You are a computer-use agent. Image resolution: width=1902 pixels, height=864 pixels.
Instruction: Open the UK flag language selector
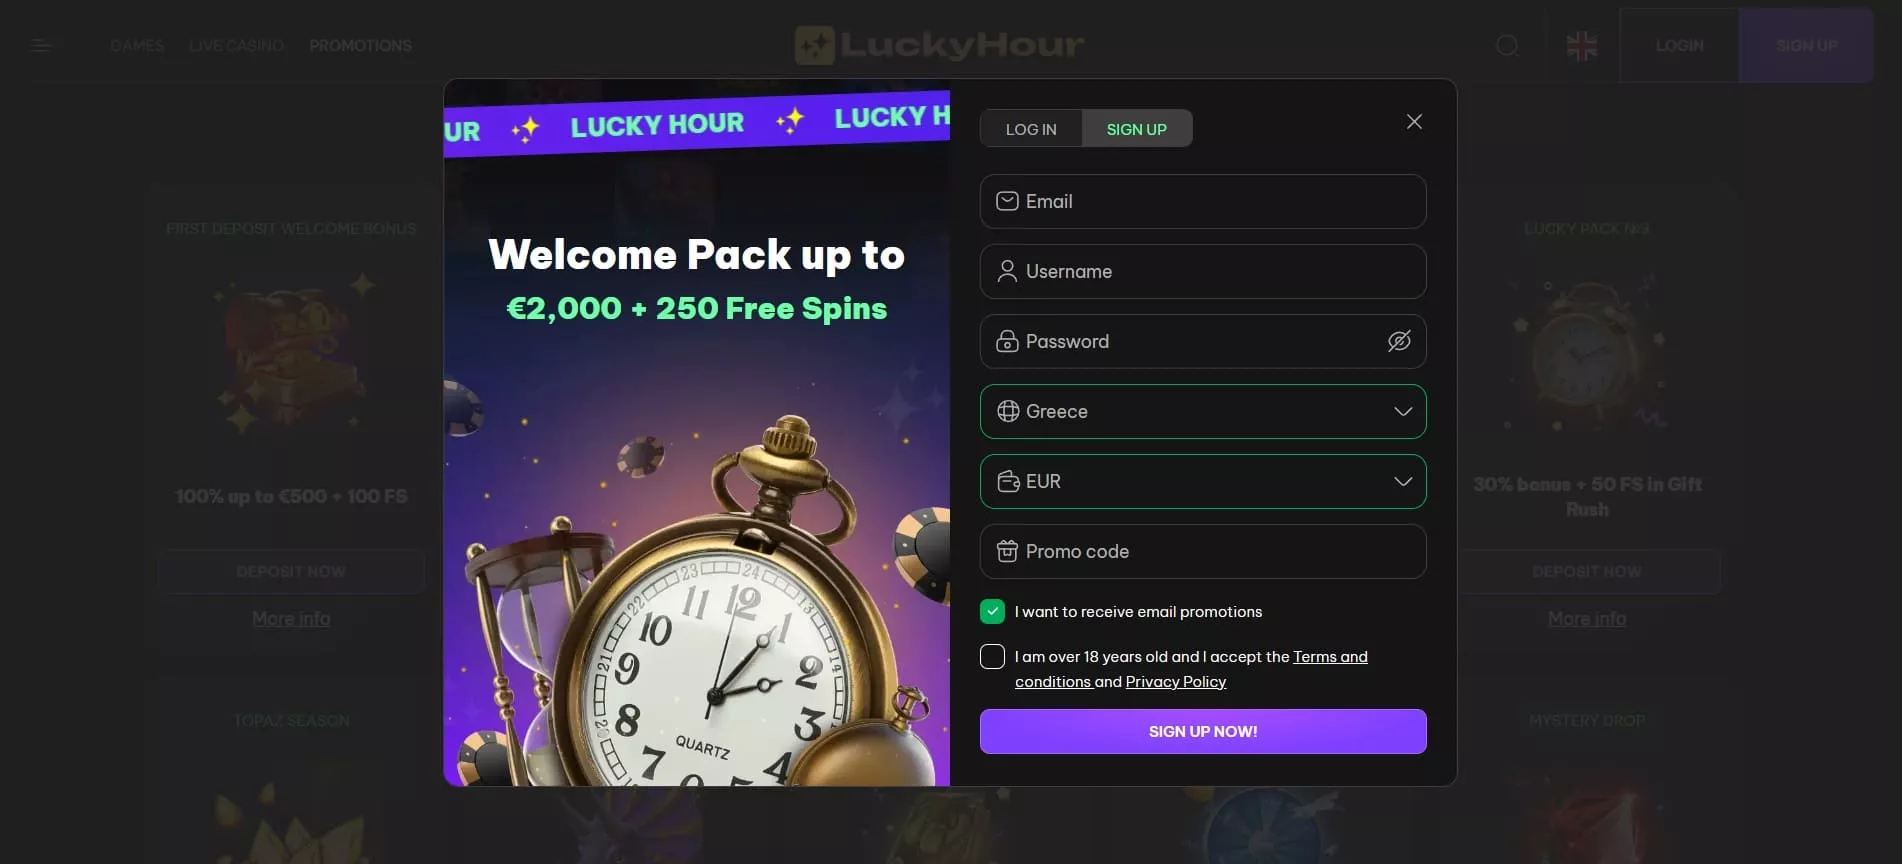pyautogui.click(x=1582, y=45)
